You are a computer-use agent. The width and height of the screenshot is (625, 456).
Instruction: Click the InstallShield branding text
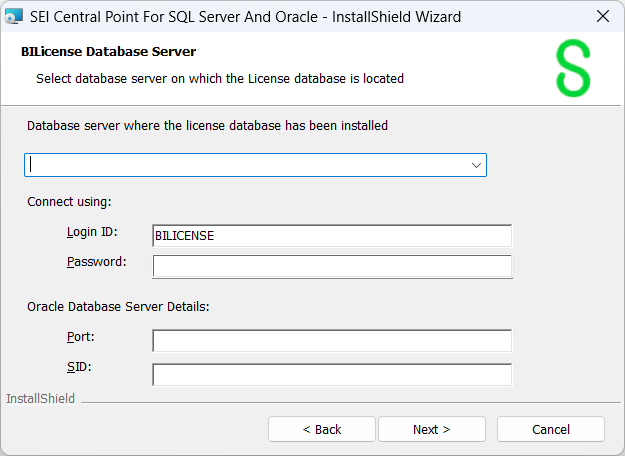40,399
